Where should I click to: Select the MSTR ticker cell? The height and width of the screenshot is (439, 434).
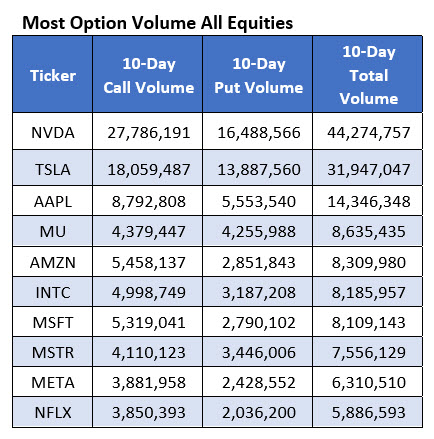[53, 352]
